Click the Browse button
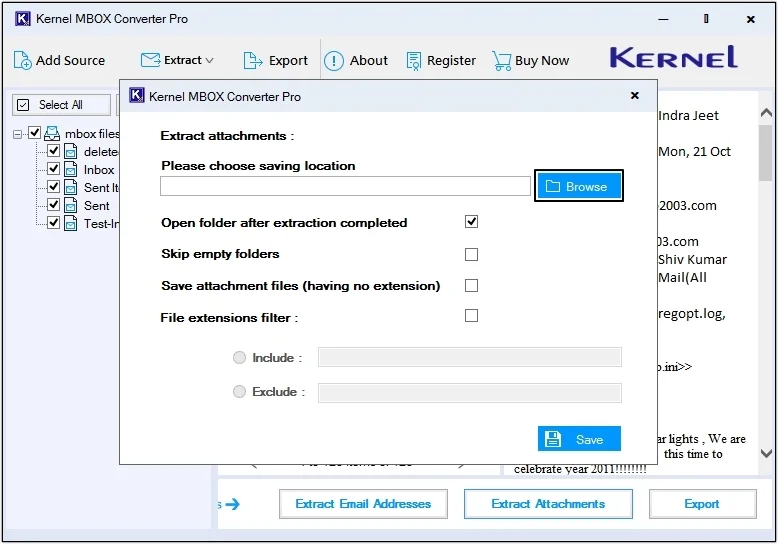Viewport: 779px width, 545px height. pos(579,186)
